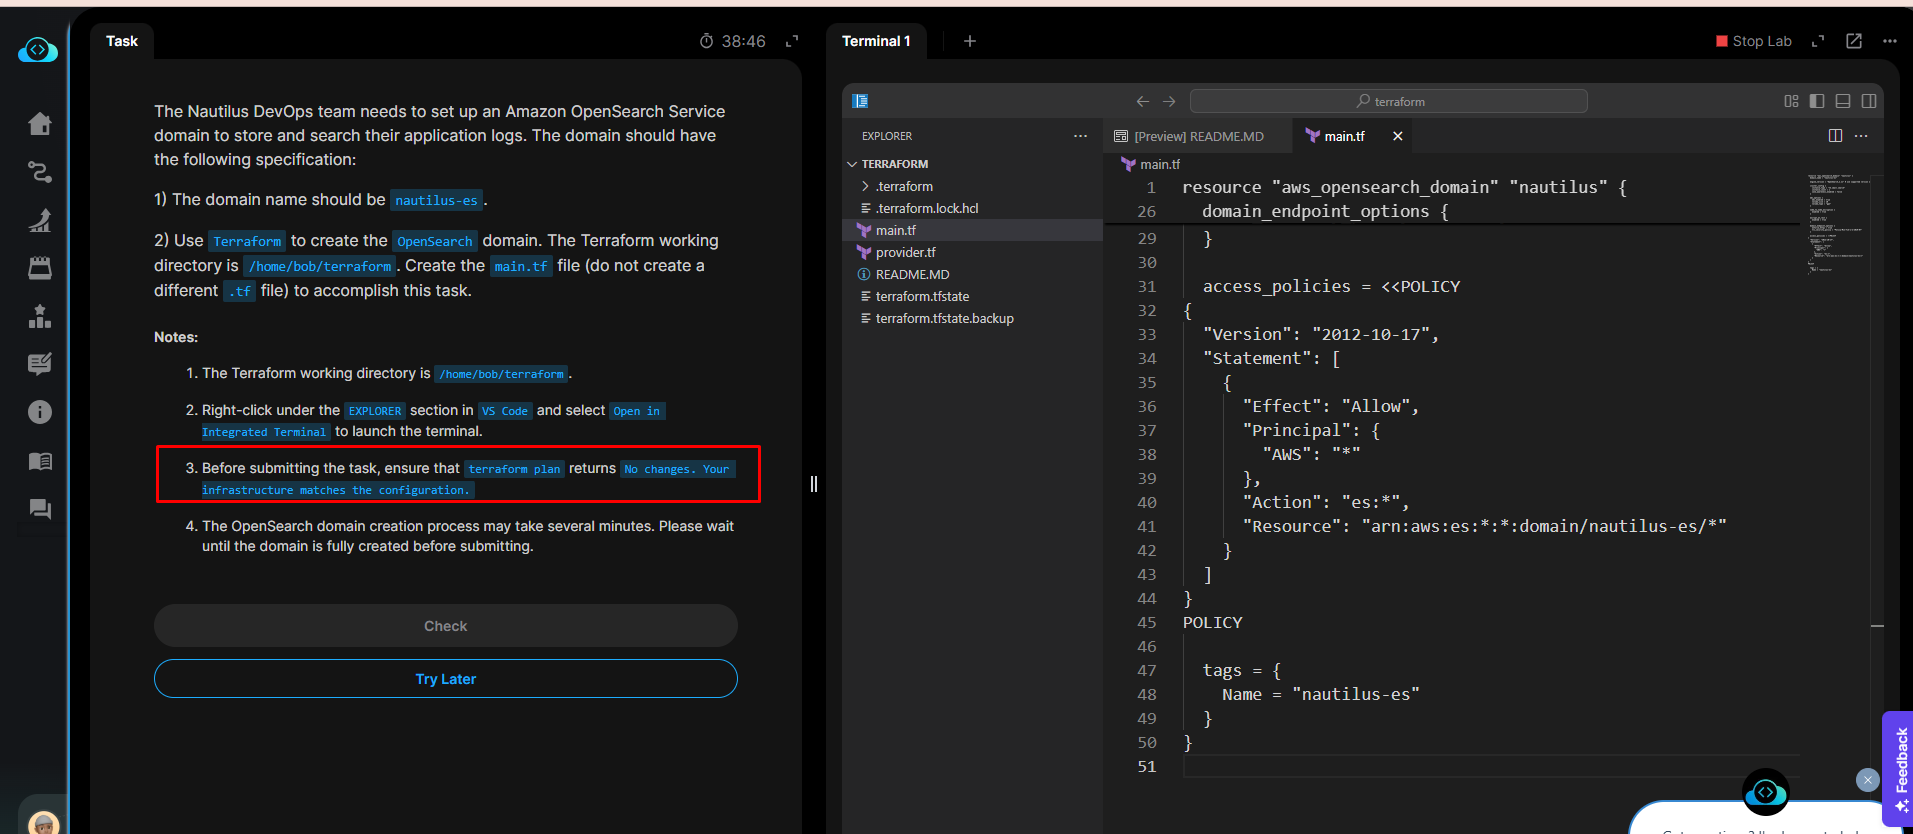Click the VS Code menu icon

[860, 101]
